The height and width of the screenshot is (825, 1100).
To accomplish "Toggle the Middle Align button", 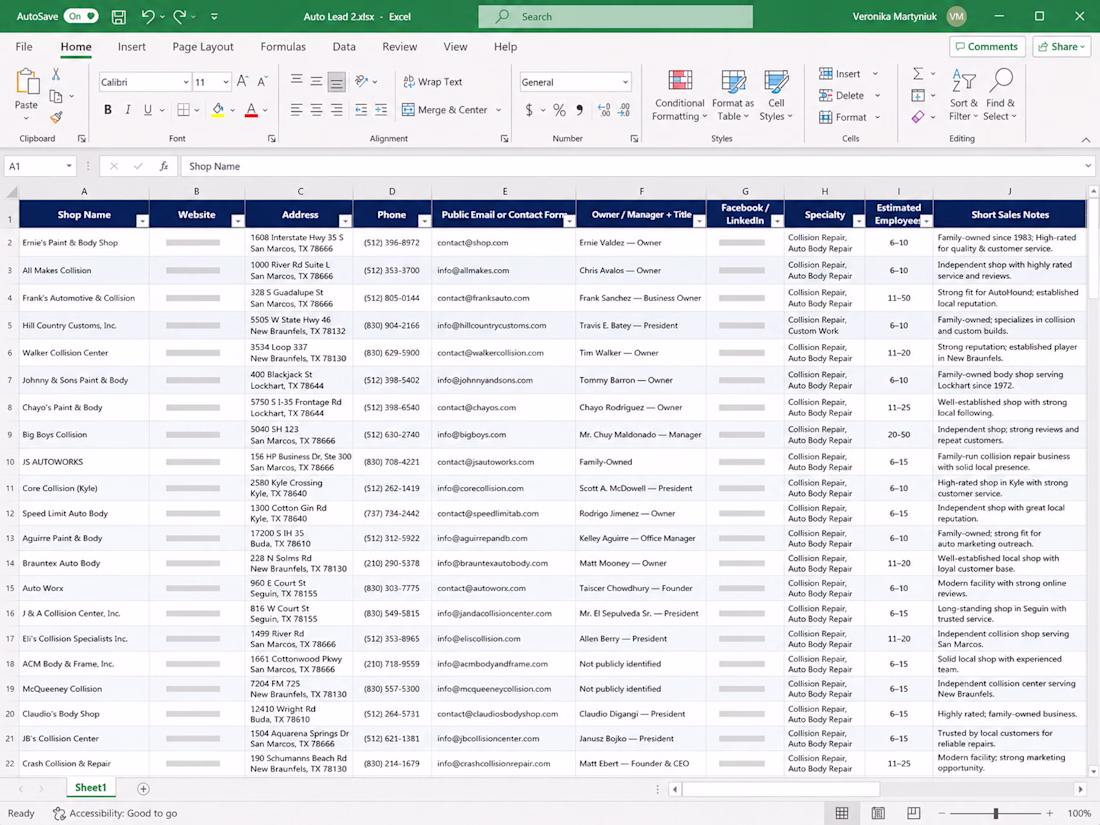I will coord(316,81).
